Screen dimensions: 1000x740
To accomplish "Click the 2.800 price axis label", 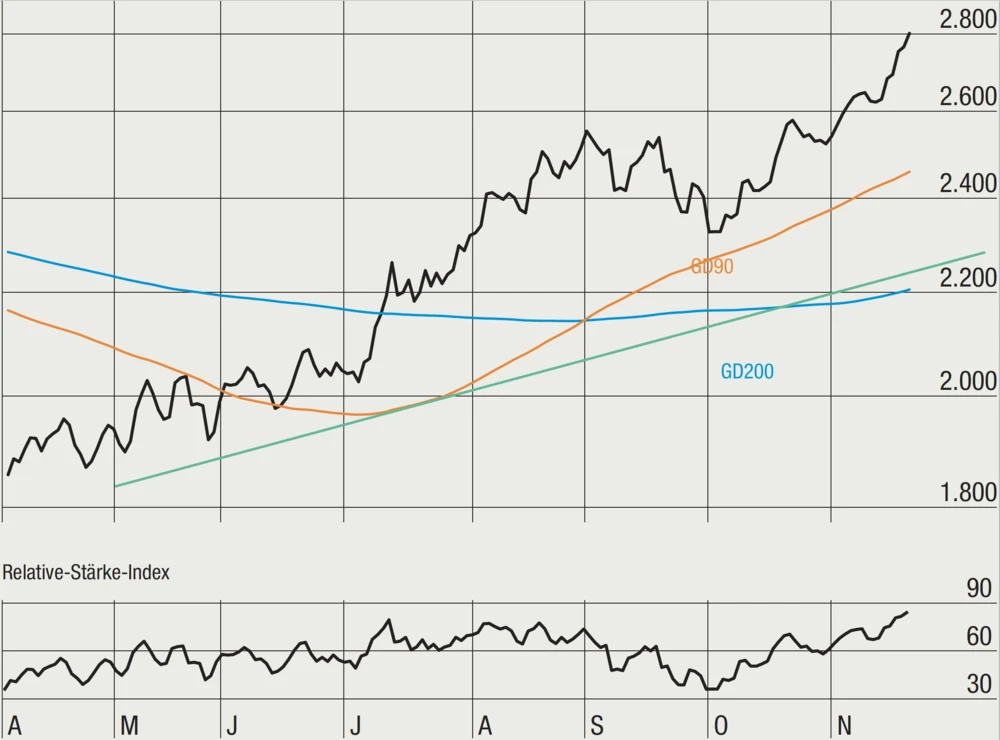I will click(968, 19).
